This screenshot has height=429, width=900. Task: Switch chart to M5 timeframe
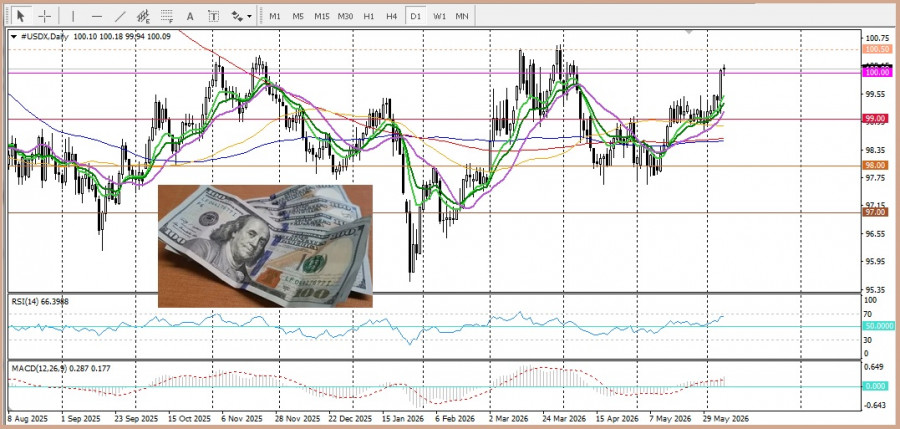[298, 16]
